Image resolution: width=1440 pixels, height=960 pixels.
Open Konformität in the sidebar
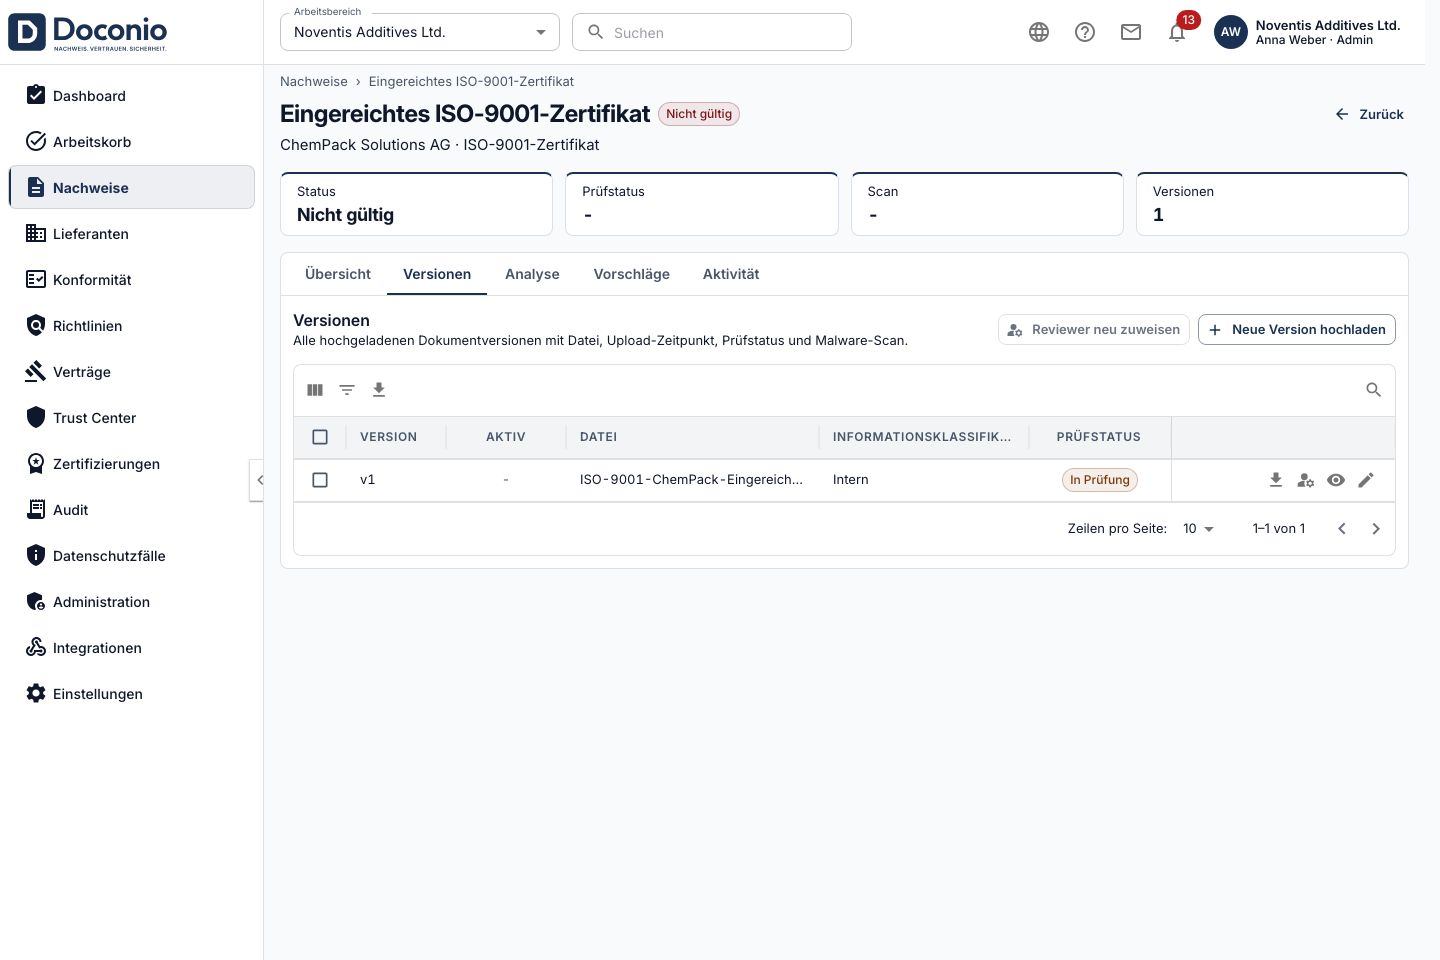[x=132, y=280]
